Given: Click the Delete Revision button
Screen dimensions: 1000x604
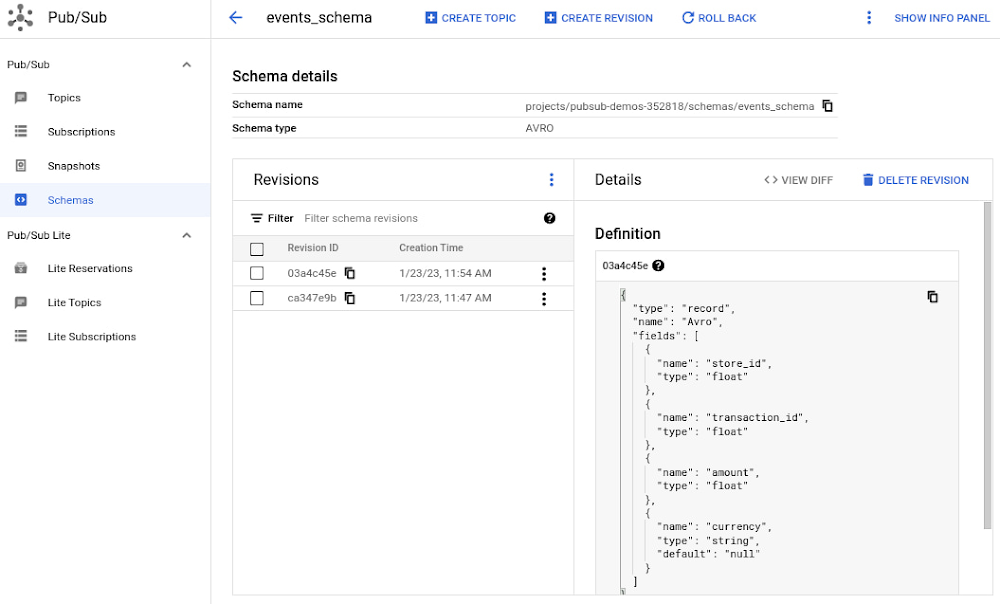Looking at the screenshot, I should click(915, 180).
